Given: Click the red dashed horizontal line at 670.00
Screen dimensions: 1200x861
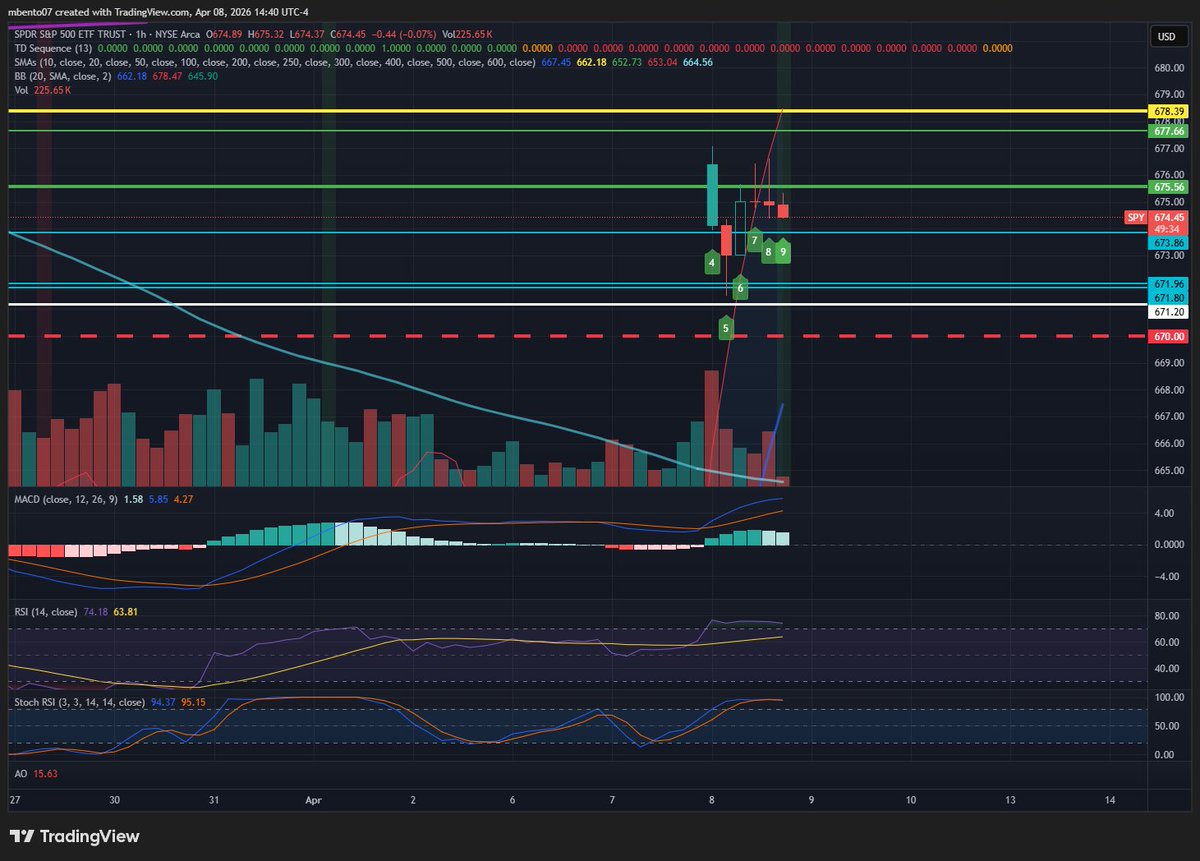Looking at the screenshot, I should pos(576,337).
